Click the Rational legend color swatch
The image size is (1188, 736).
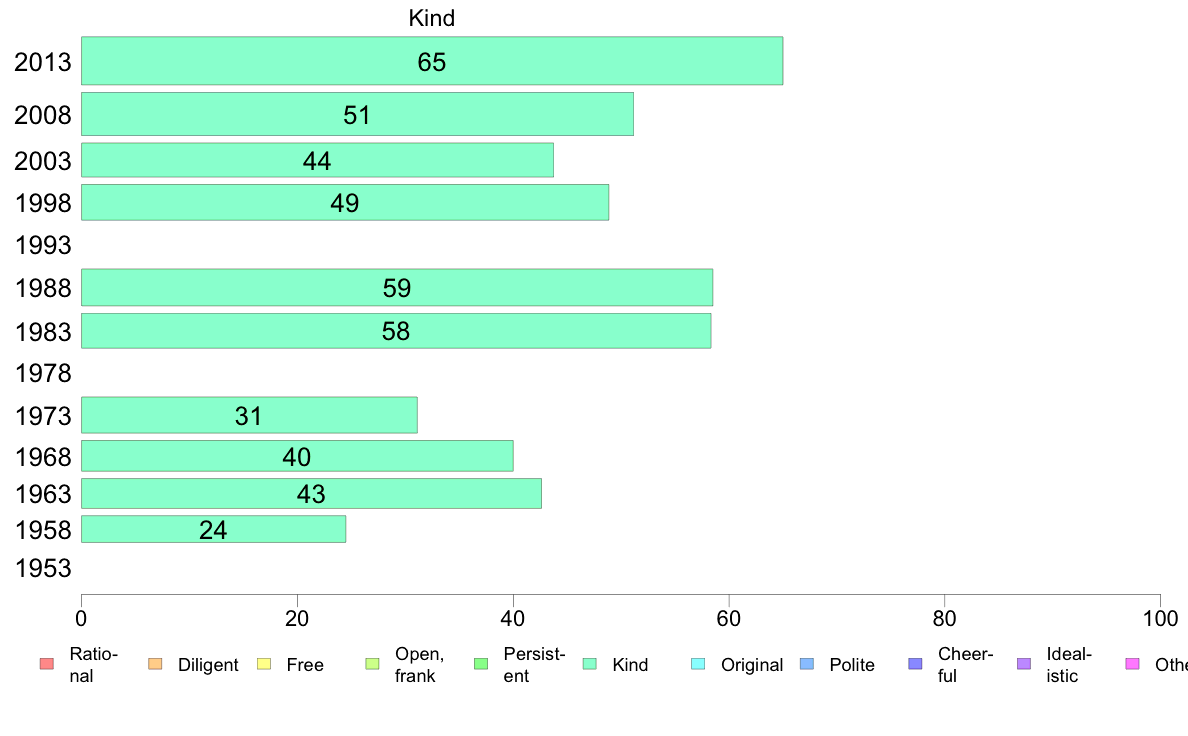click(47, 664)
